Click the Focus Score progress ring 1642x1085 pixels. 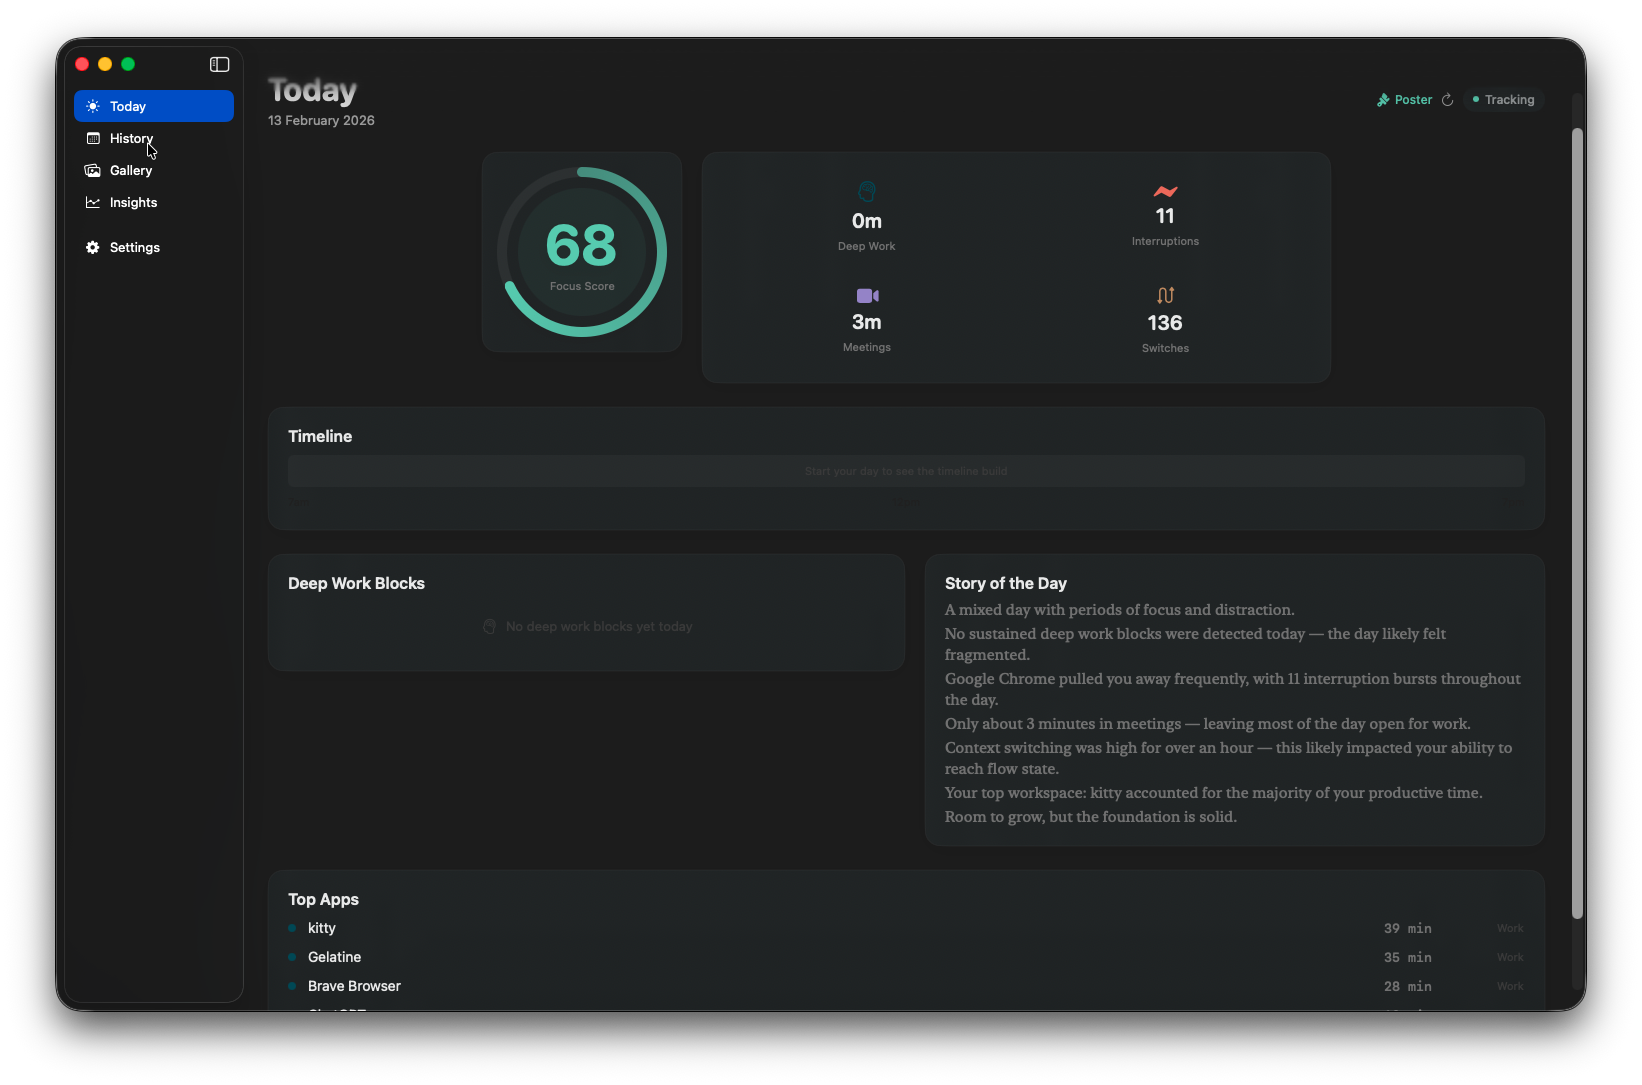(581, 251)
